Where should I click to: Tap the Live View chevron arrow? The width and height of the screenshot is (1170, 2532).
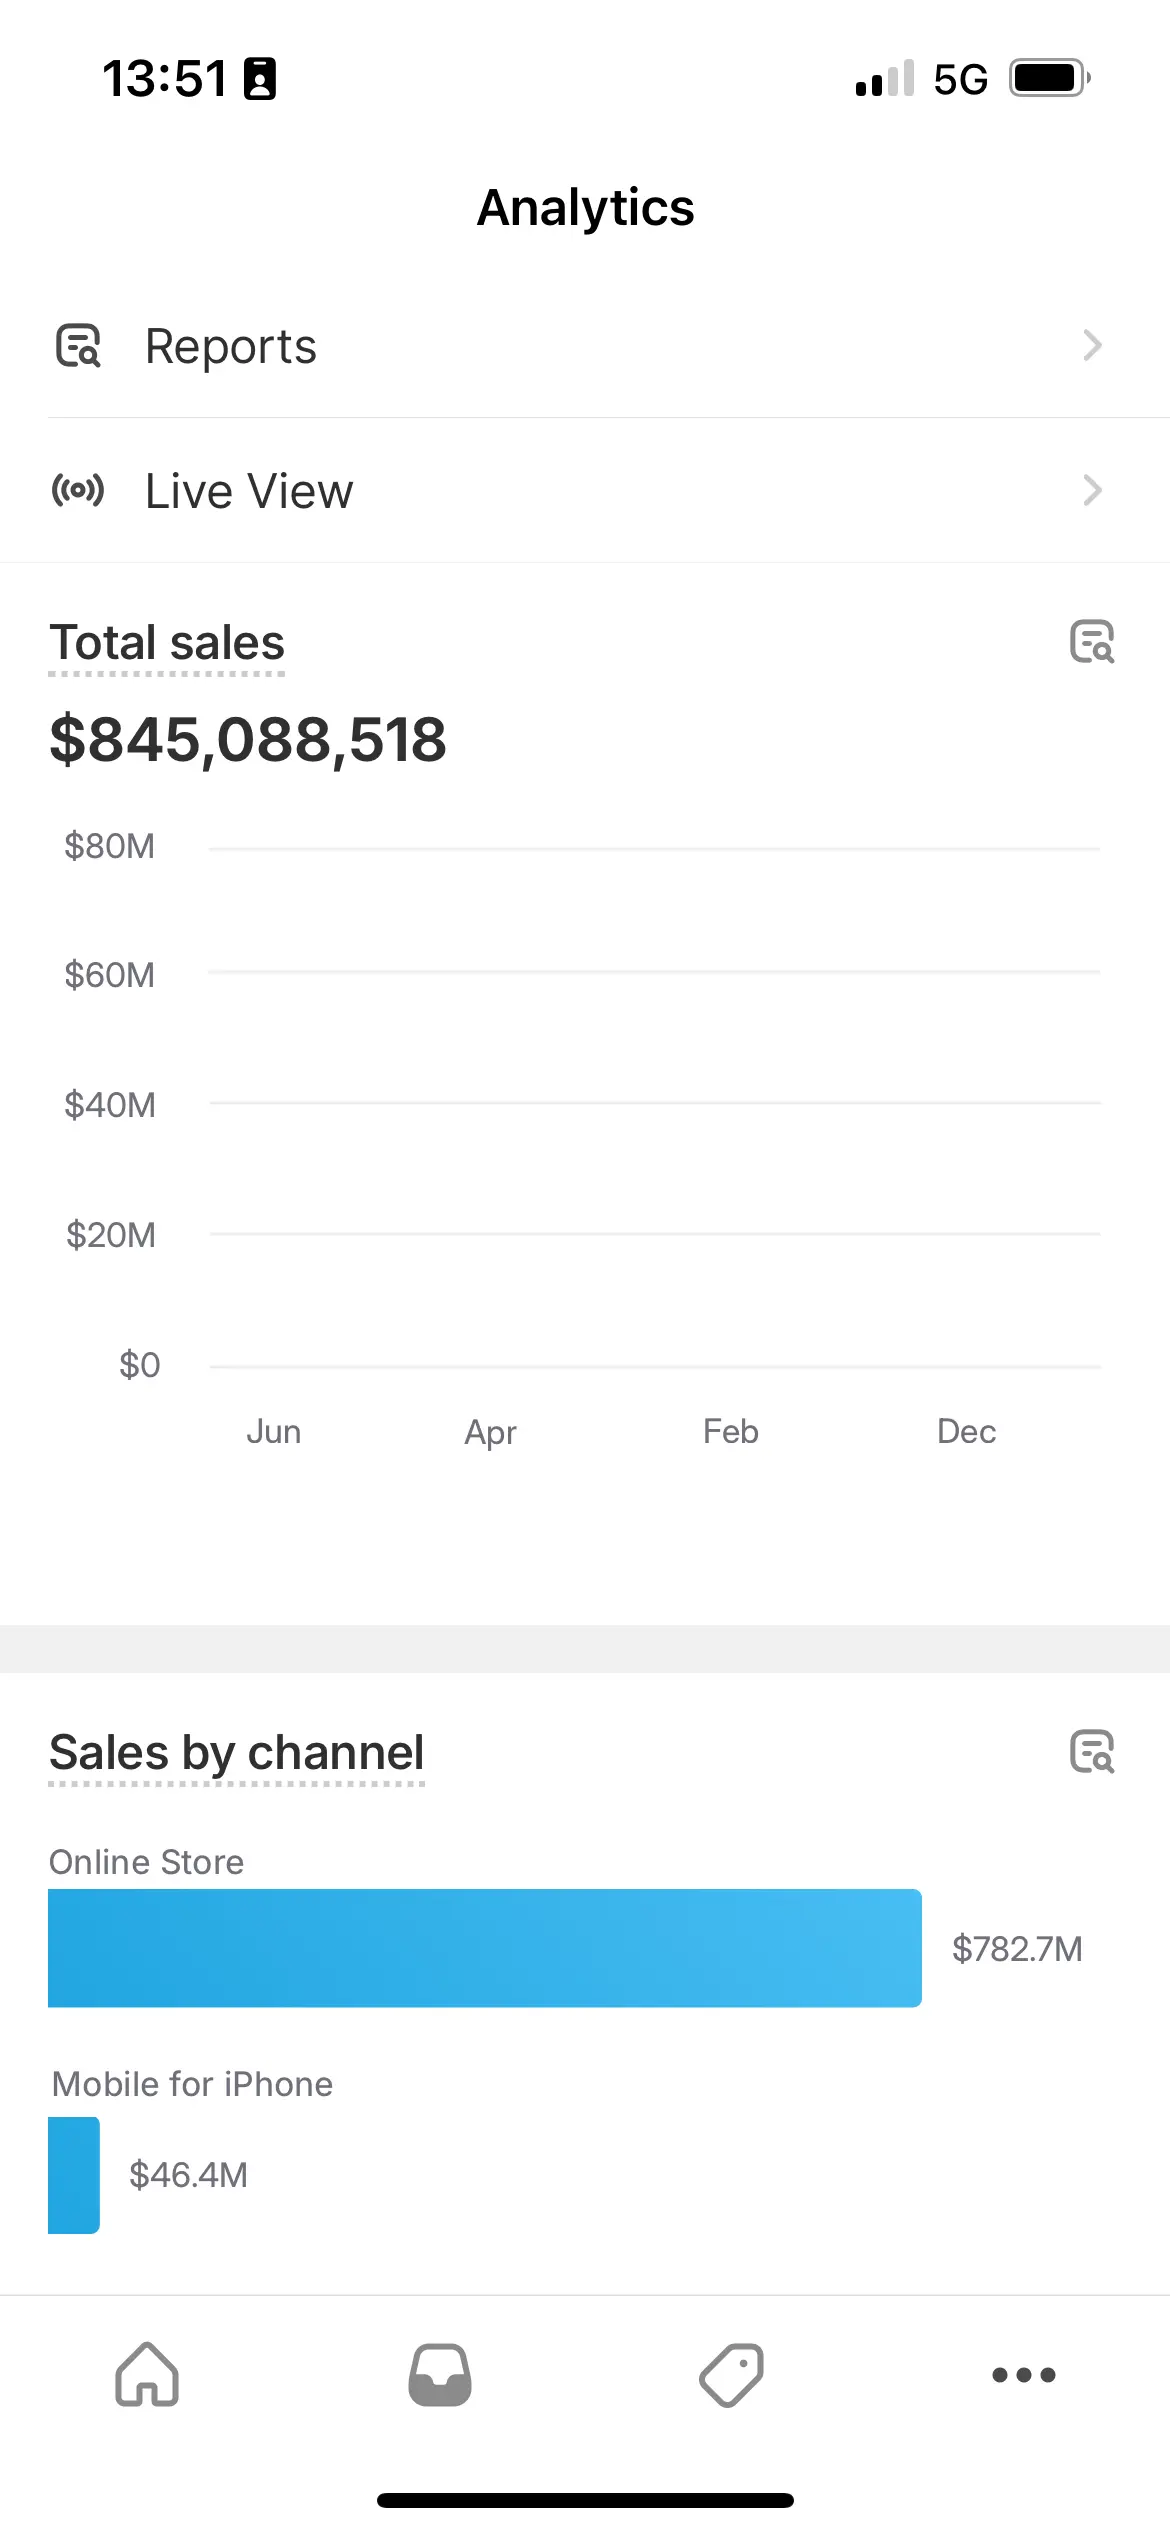(1092, 490)
